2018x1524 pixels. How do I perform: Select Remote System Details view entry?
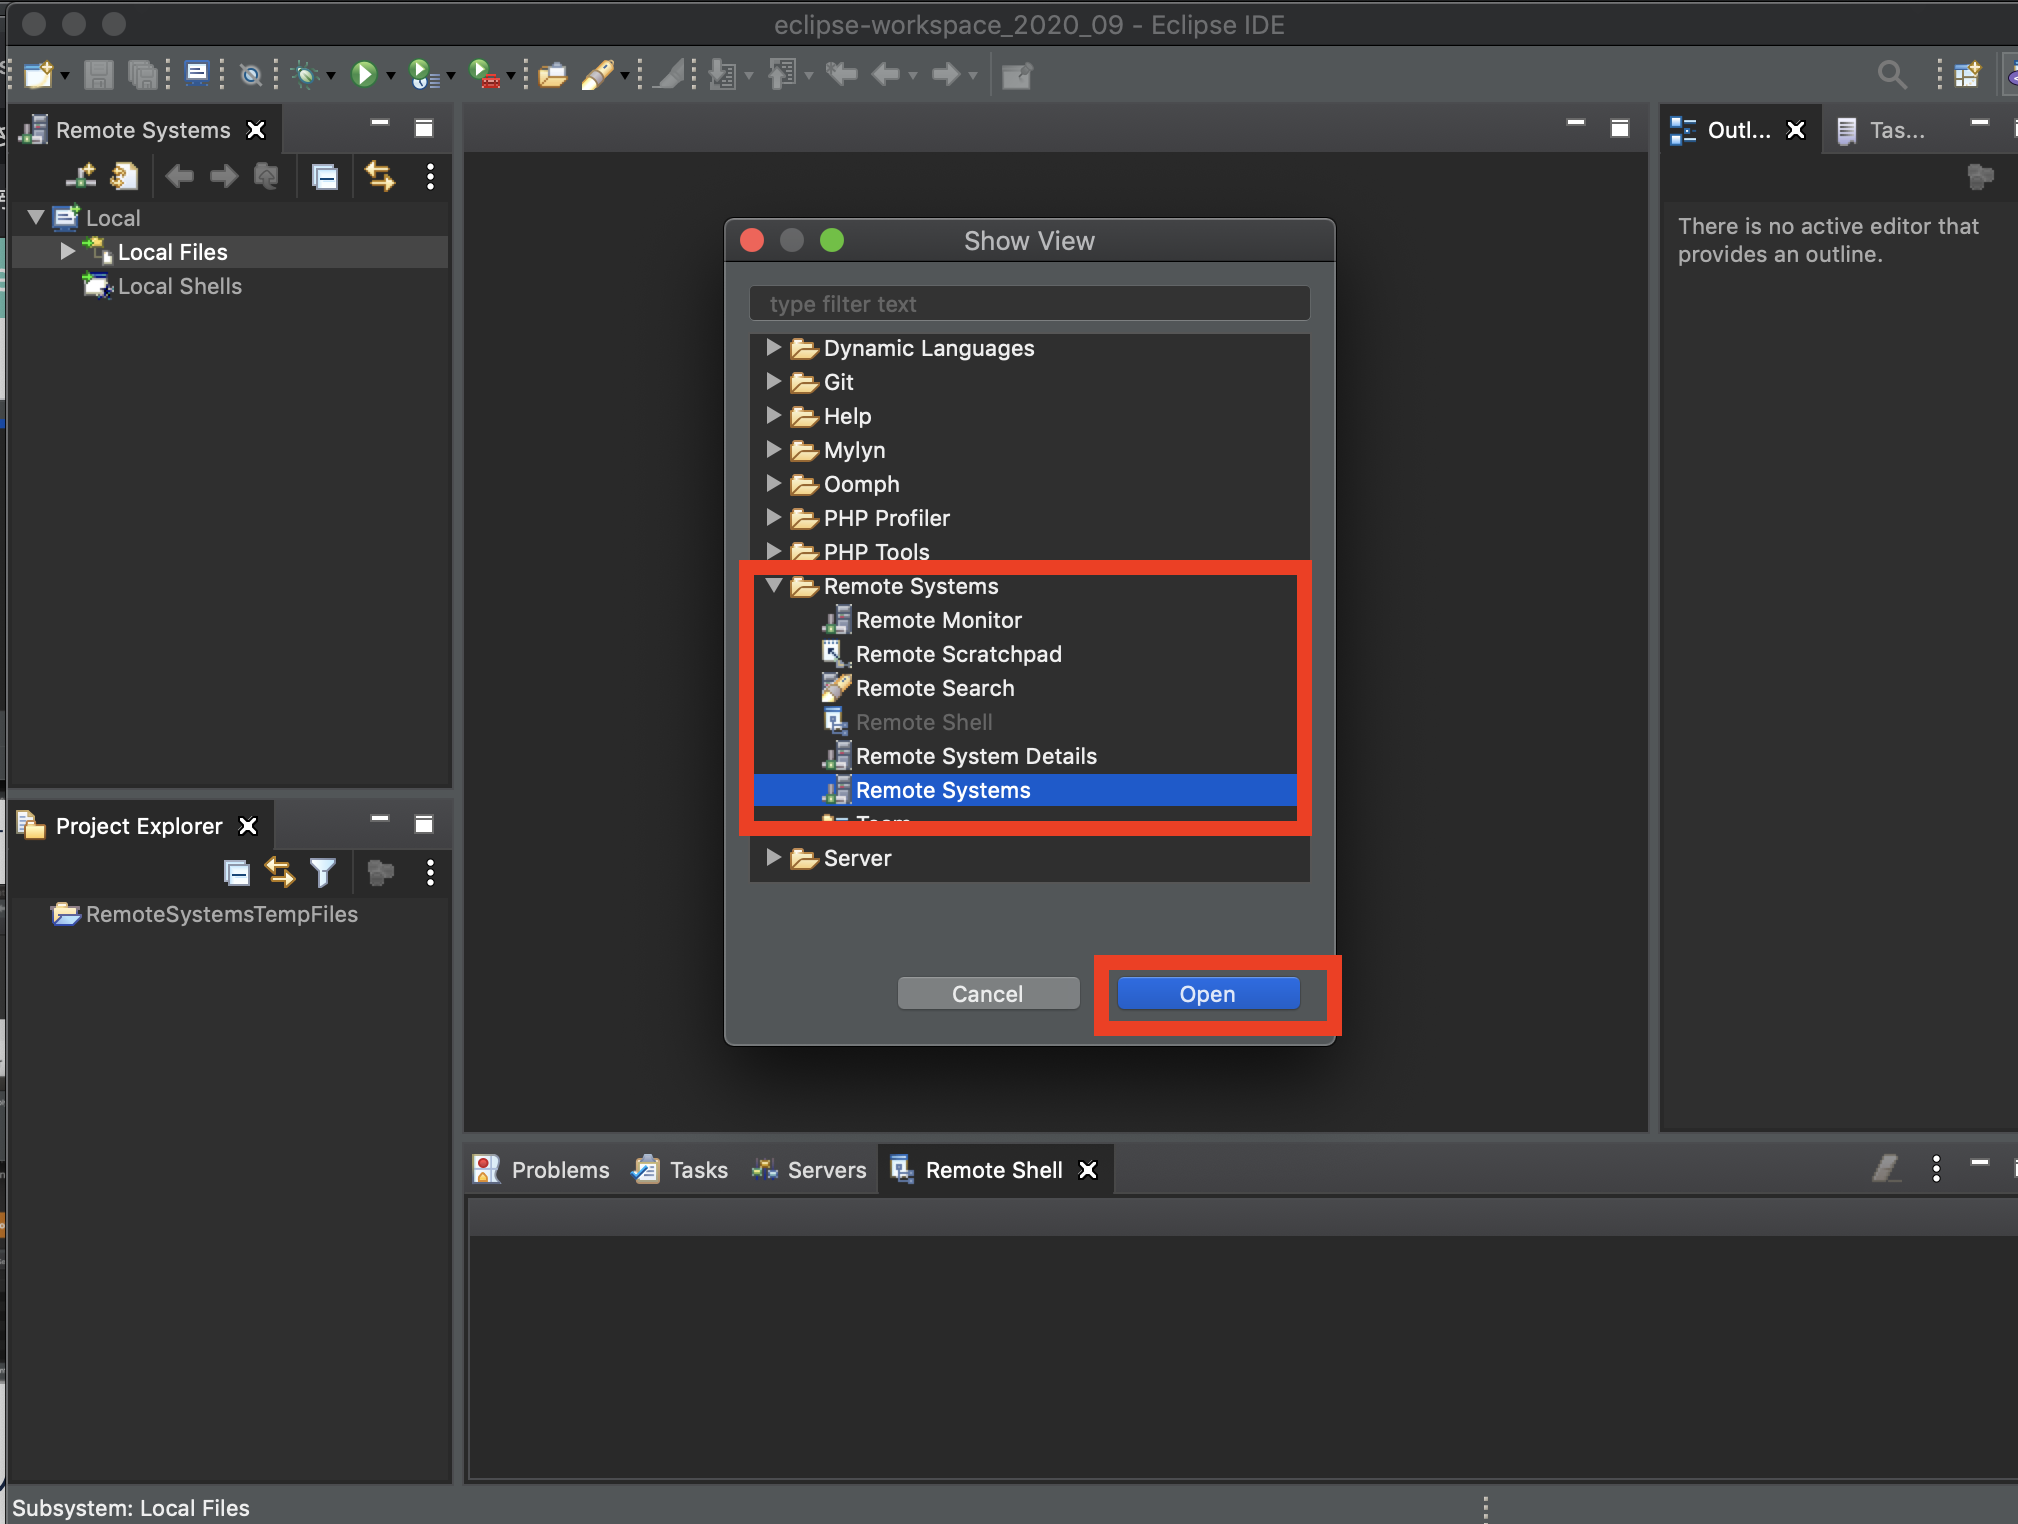(975, 756)
